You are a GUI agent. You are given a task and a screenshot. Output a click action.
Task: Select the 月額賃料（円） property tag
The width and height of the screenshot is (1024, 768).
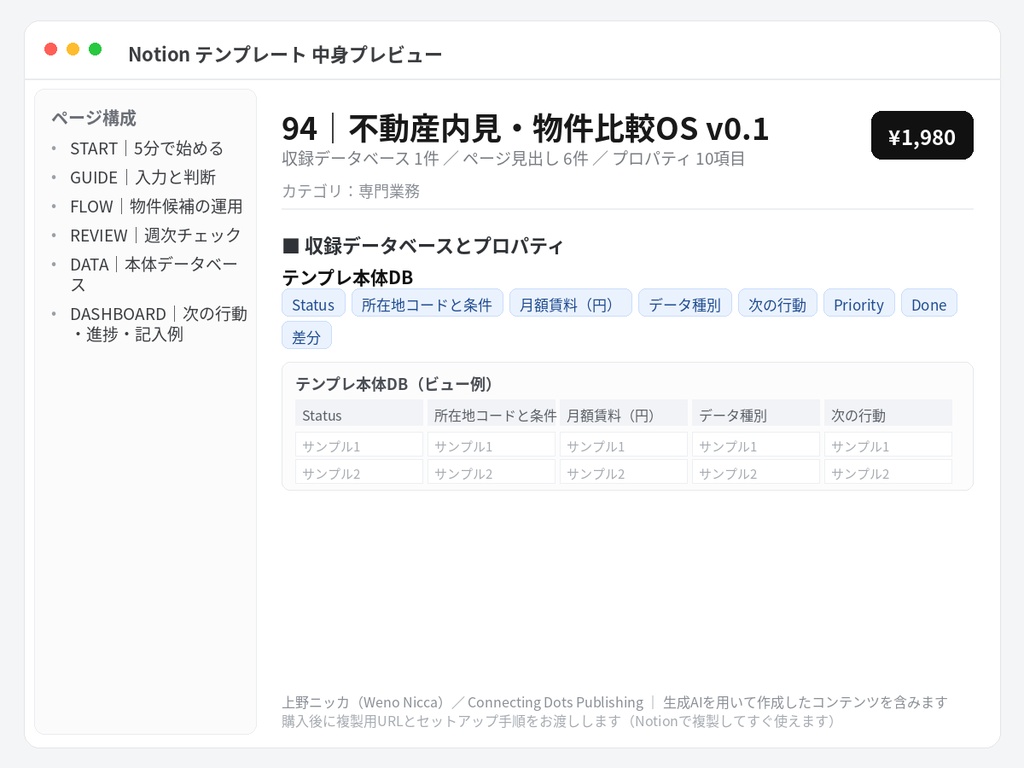click(571, 305)
